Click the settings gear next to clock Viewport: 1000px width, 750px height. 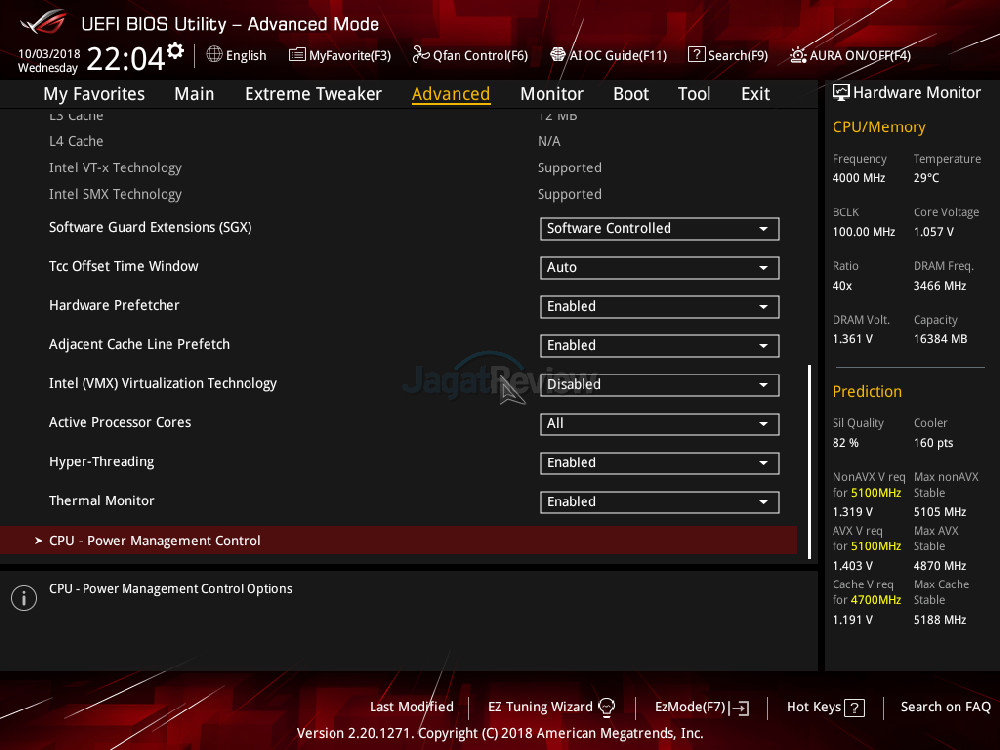coord(176,51)
